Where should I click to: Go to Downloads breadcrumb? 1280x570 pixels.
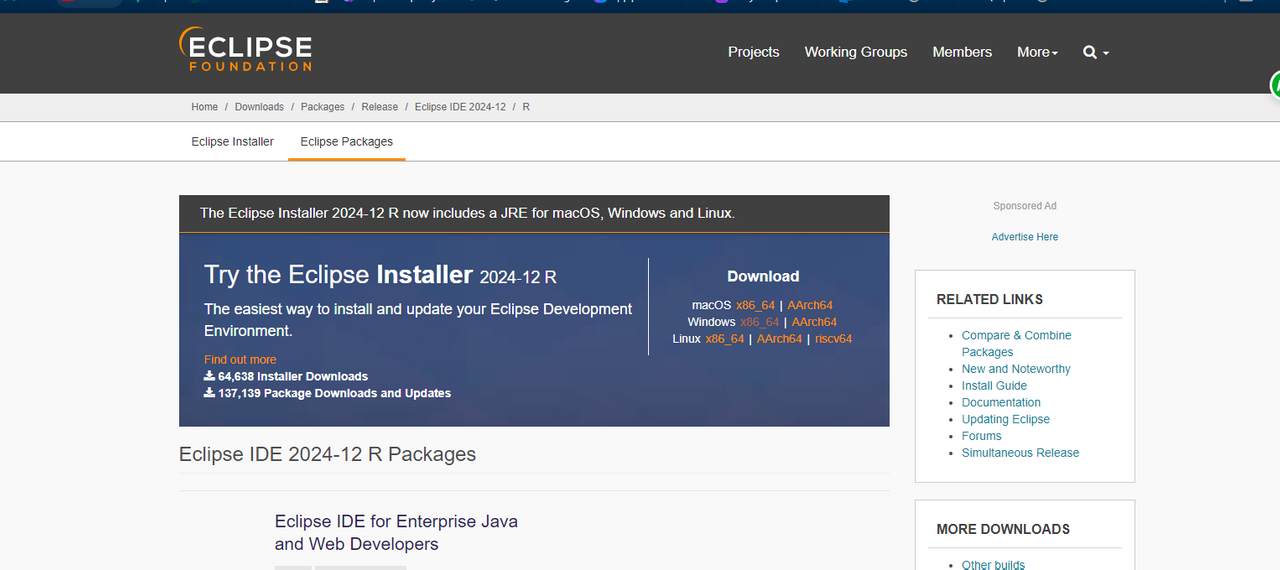pyautogui.click(x=259, y=107)
